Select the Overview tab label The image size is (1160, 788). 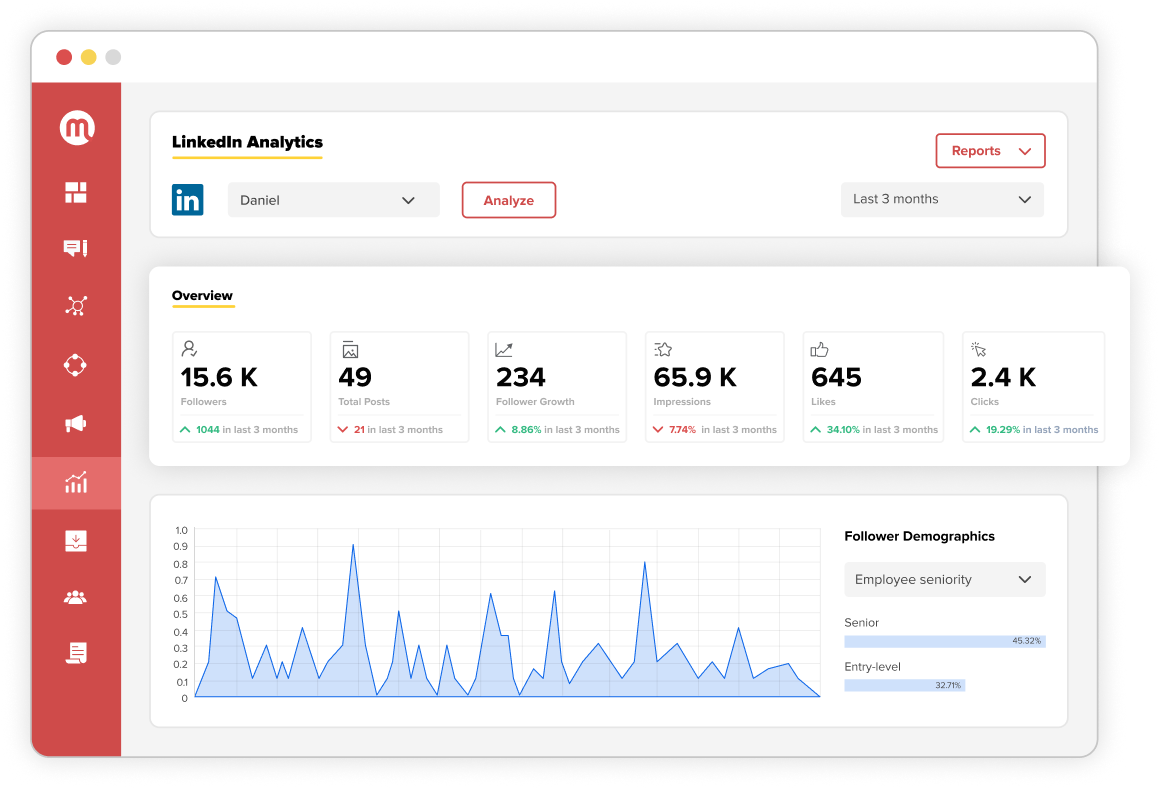[x=202, y=295]
